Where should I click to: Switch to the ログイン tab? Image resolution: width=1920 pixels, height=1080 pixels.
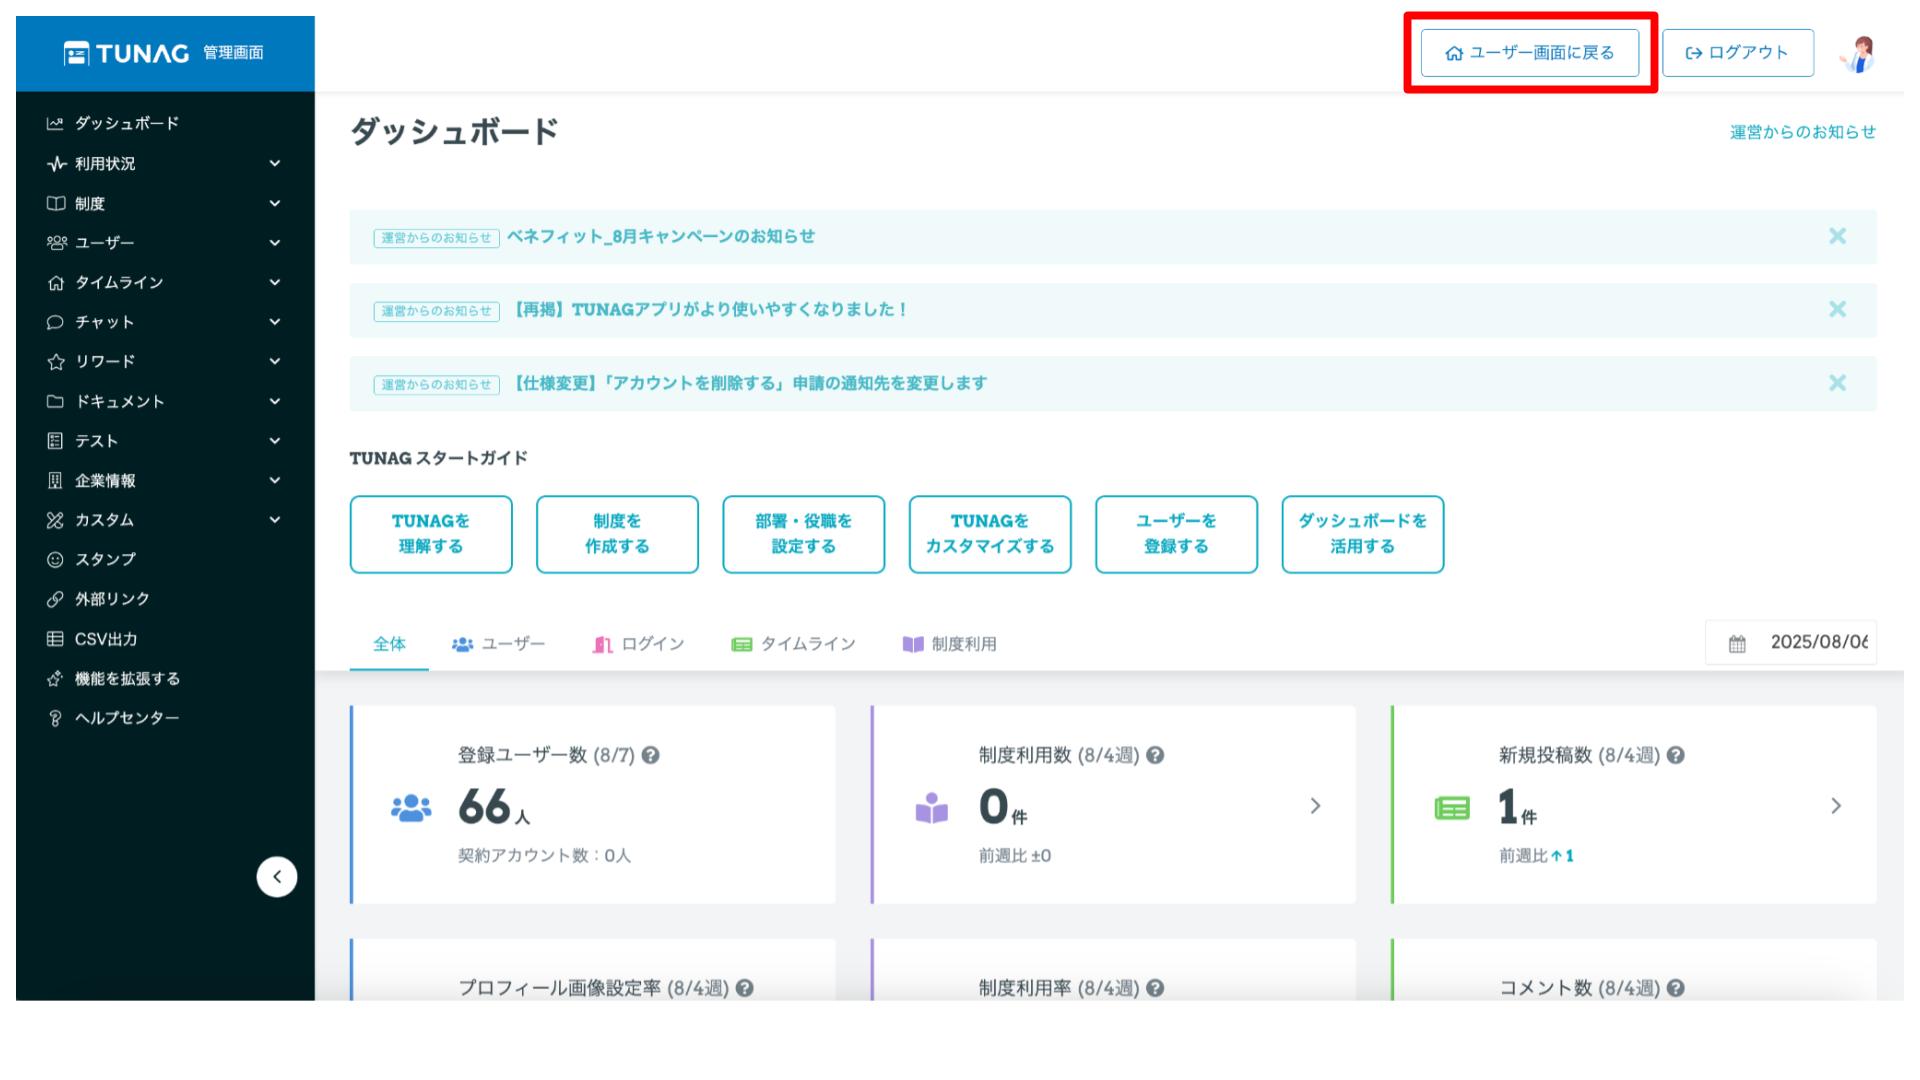(x=638, y=644)
